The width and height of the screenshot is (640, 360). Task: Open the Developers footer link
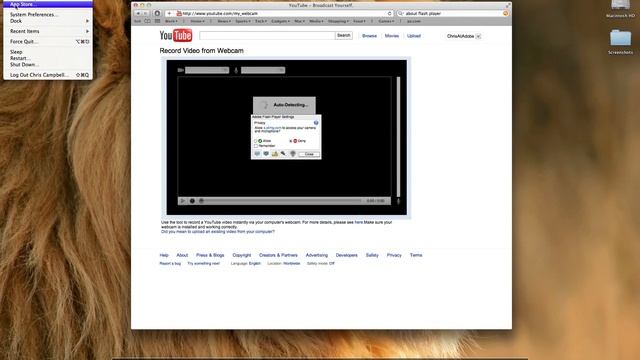coord(347,255)
